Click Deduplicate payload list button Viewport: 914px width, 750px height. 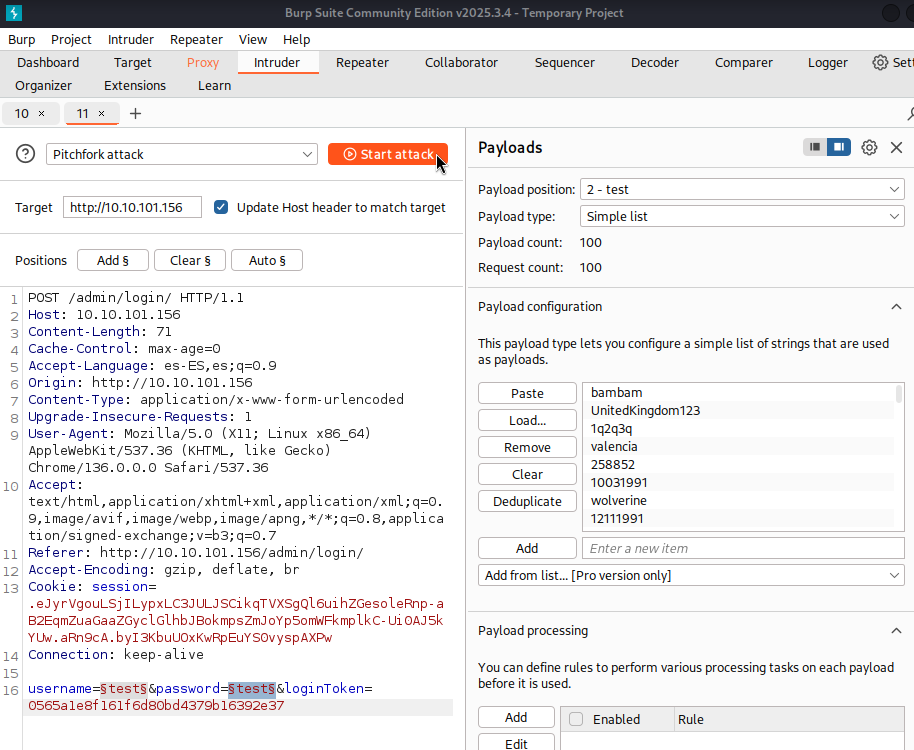coord(528,501)
